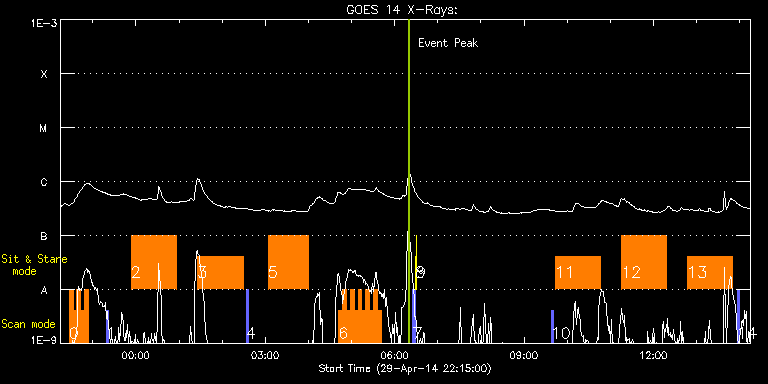Select the orange observation block labeled 12
The width and height of the screenshot is (768, 384).
(644, 262)
